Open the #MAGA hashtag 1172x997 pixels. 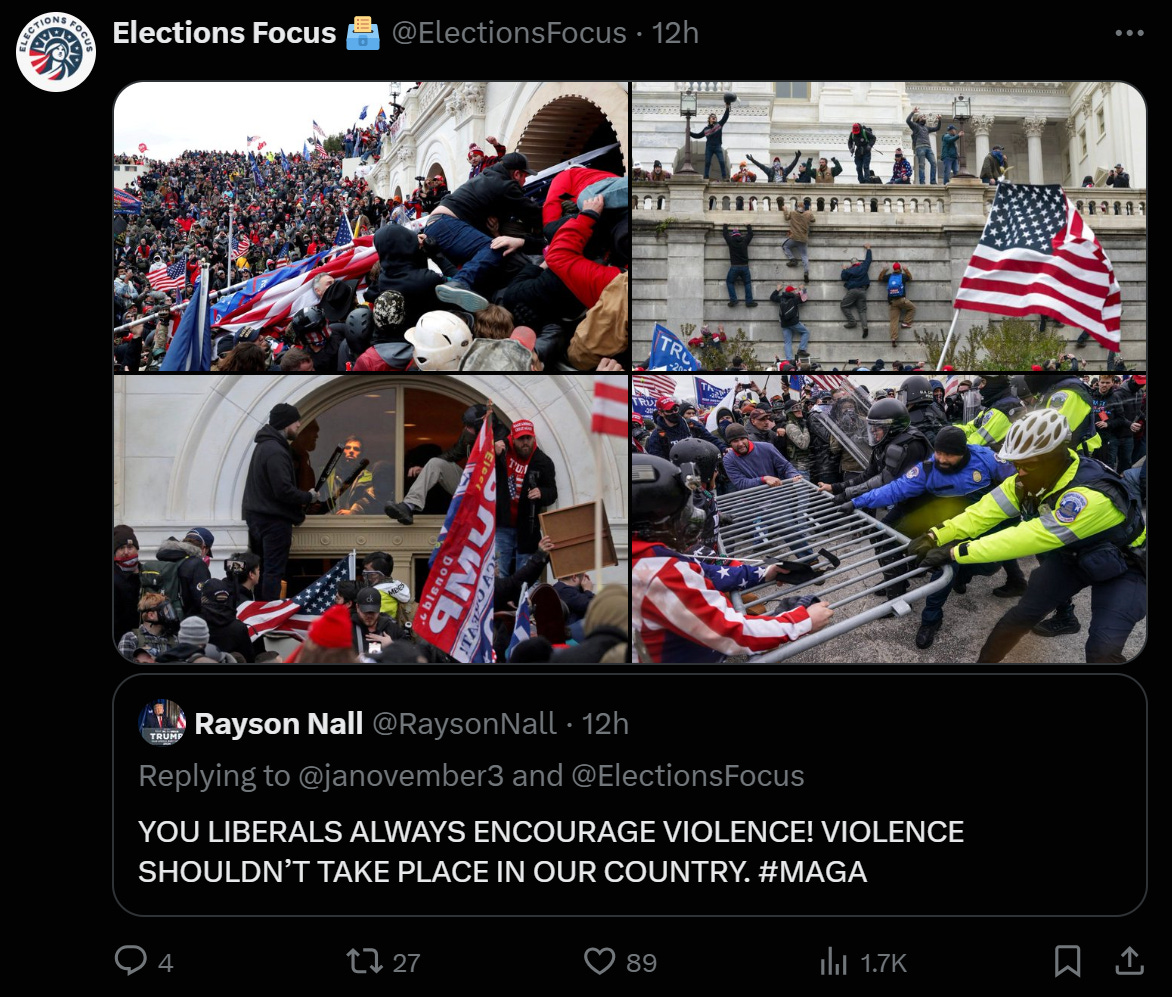pyautogui.click(x=812, y=871)
